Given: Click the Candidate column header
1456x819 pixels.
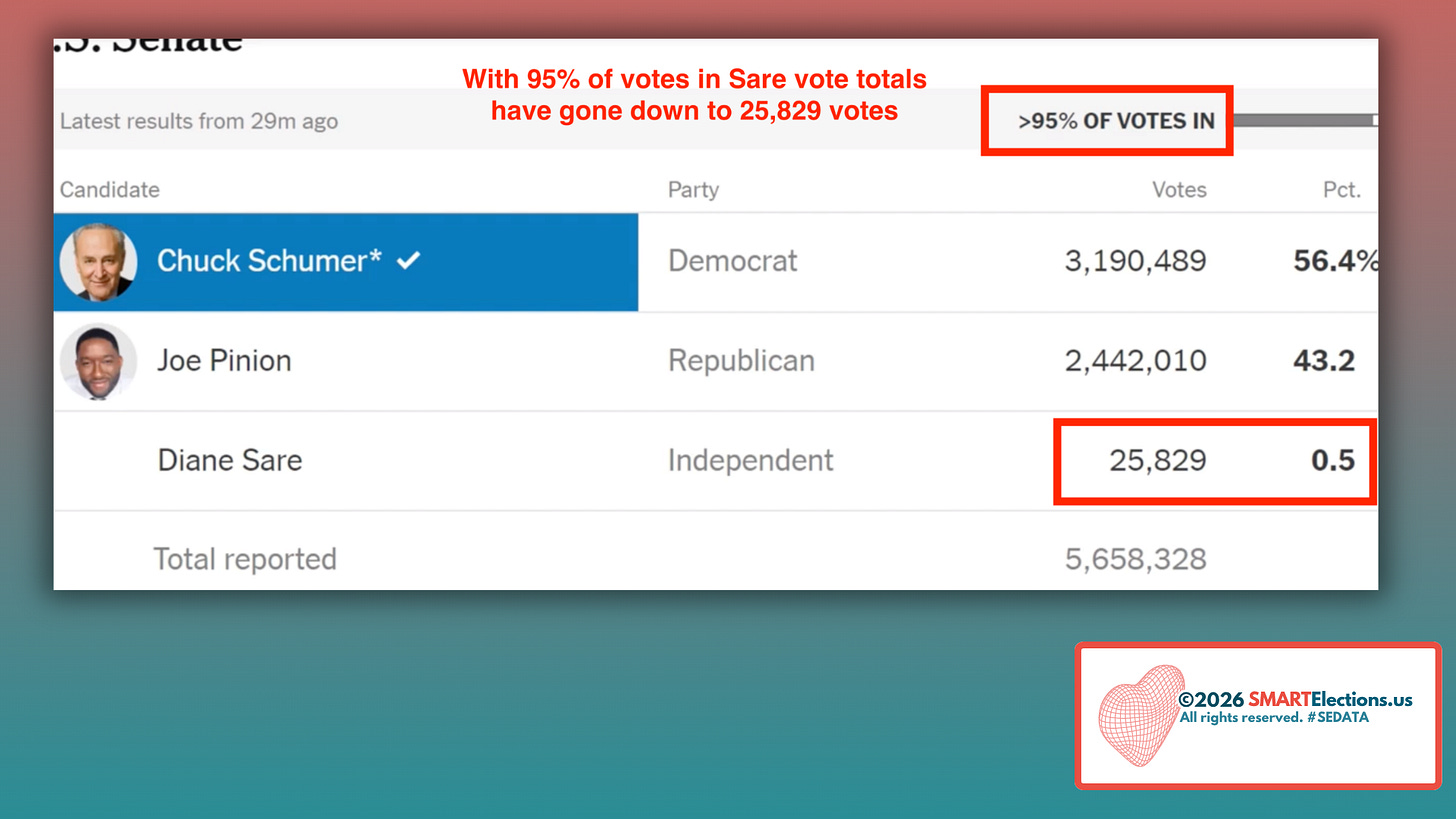Looking at the screenshot, I should tap(110, 190).
